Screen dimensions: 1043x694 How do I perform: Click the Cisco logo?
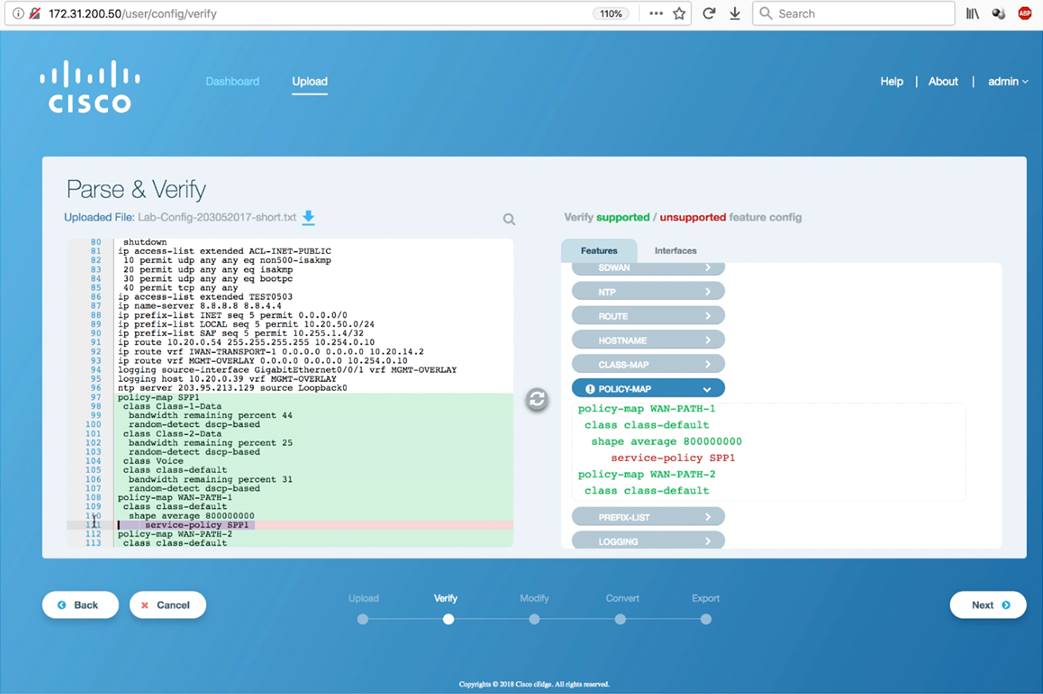(90, 87)
